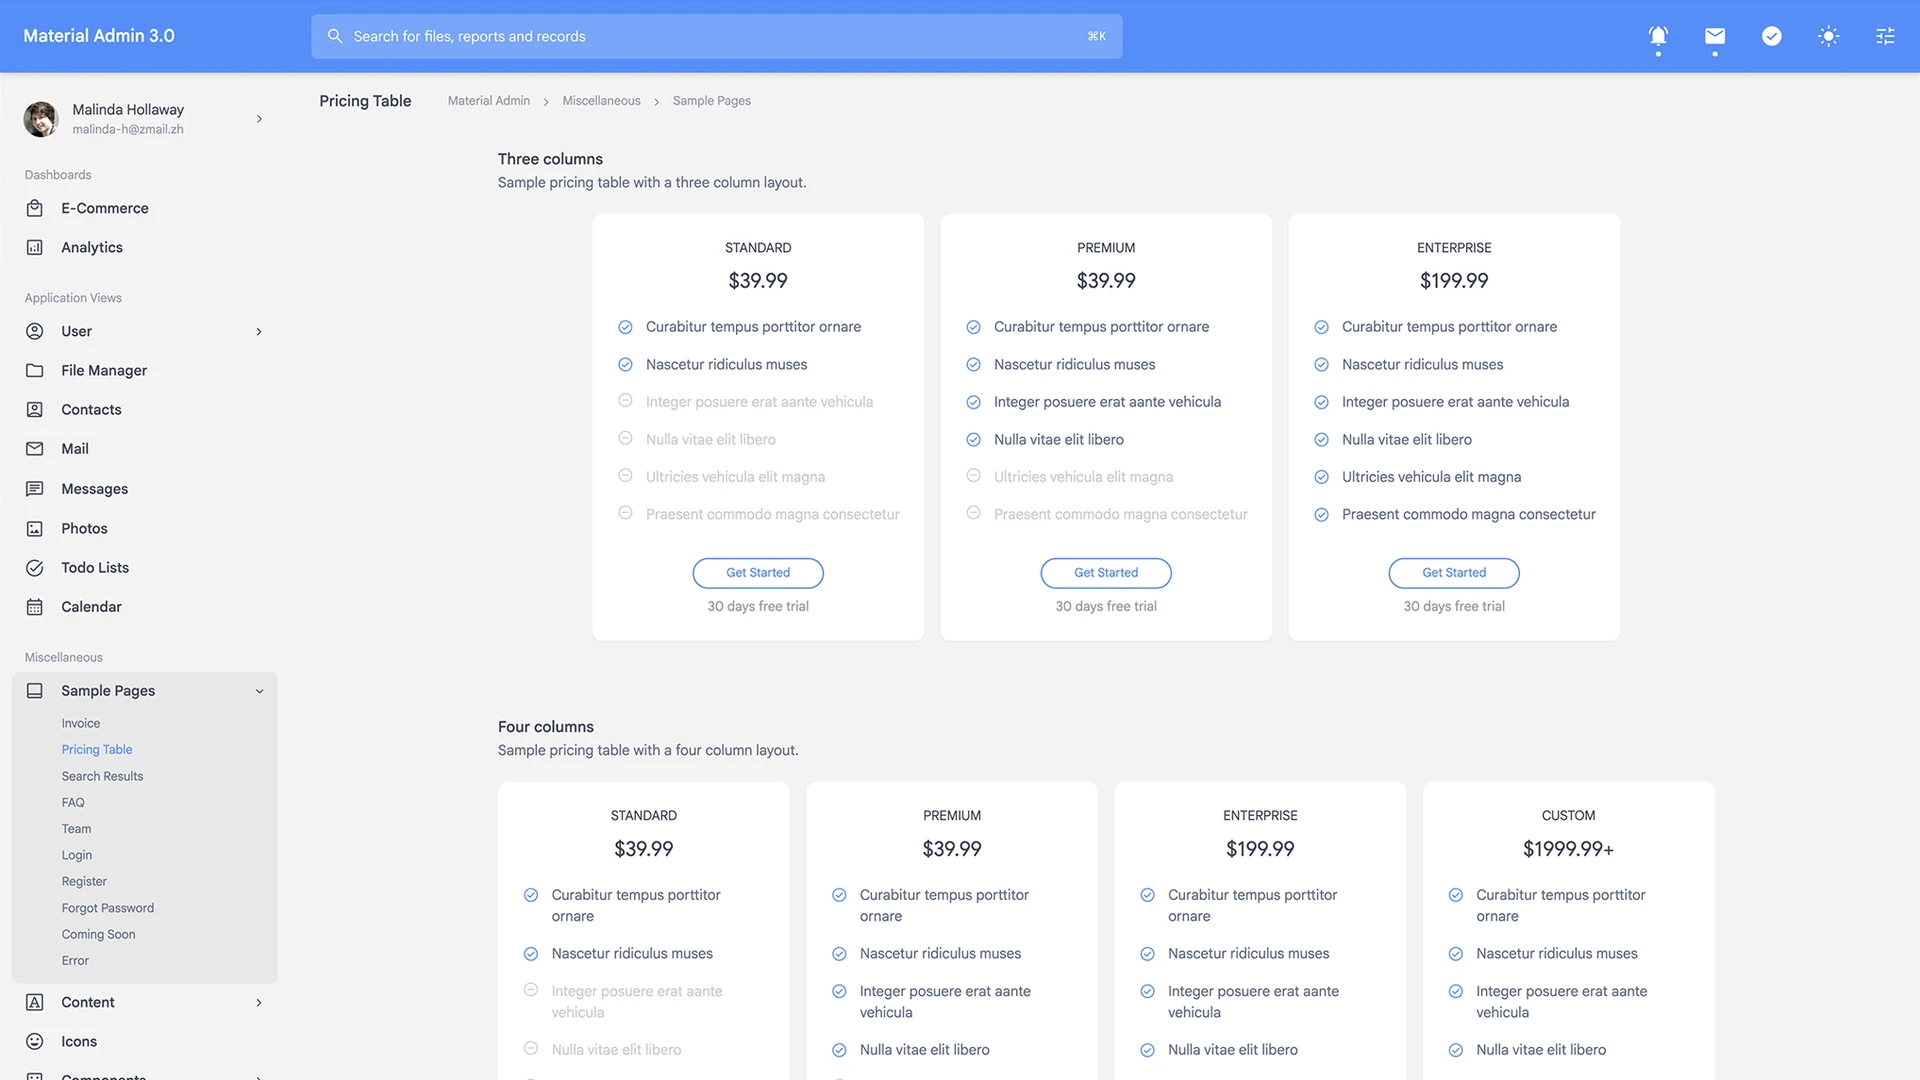Click check icon beside Custom plan 'Nascetur ridiculus muses'
The width and height of the screenshot is (1920, 1080).
1456,954
